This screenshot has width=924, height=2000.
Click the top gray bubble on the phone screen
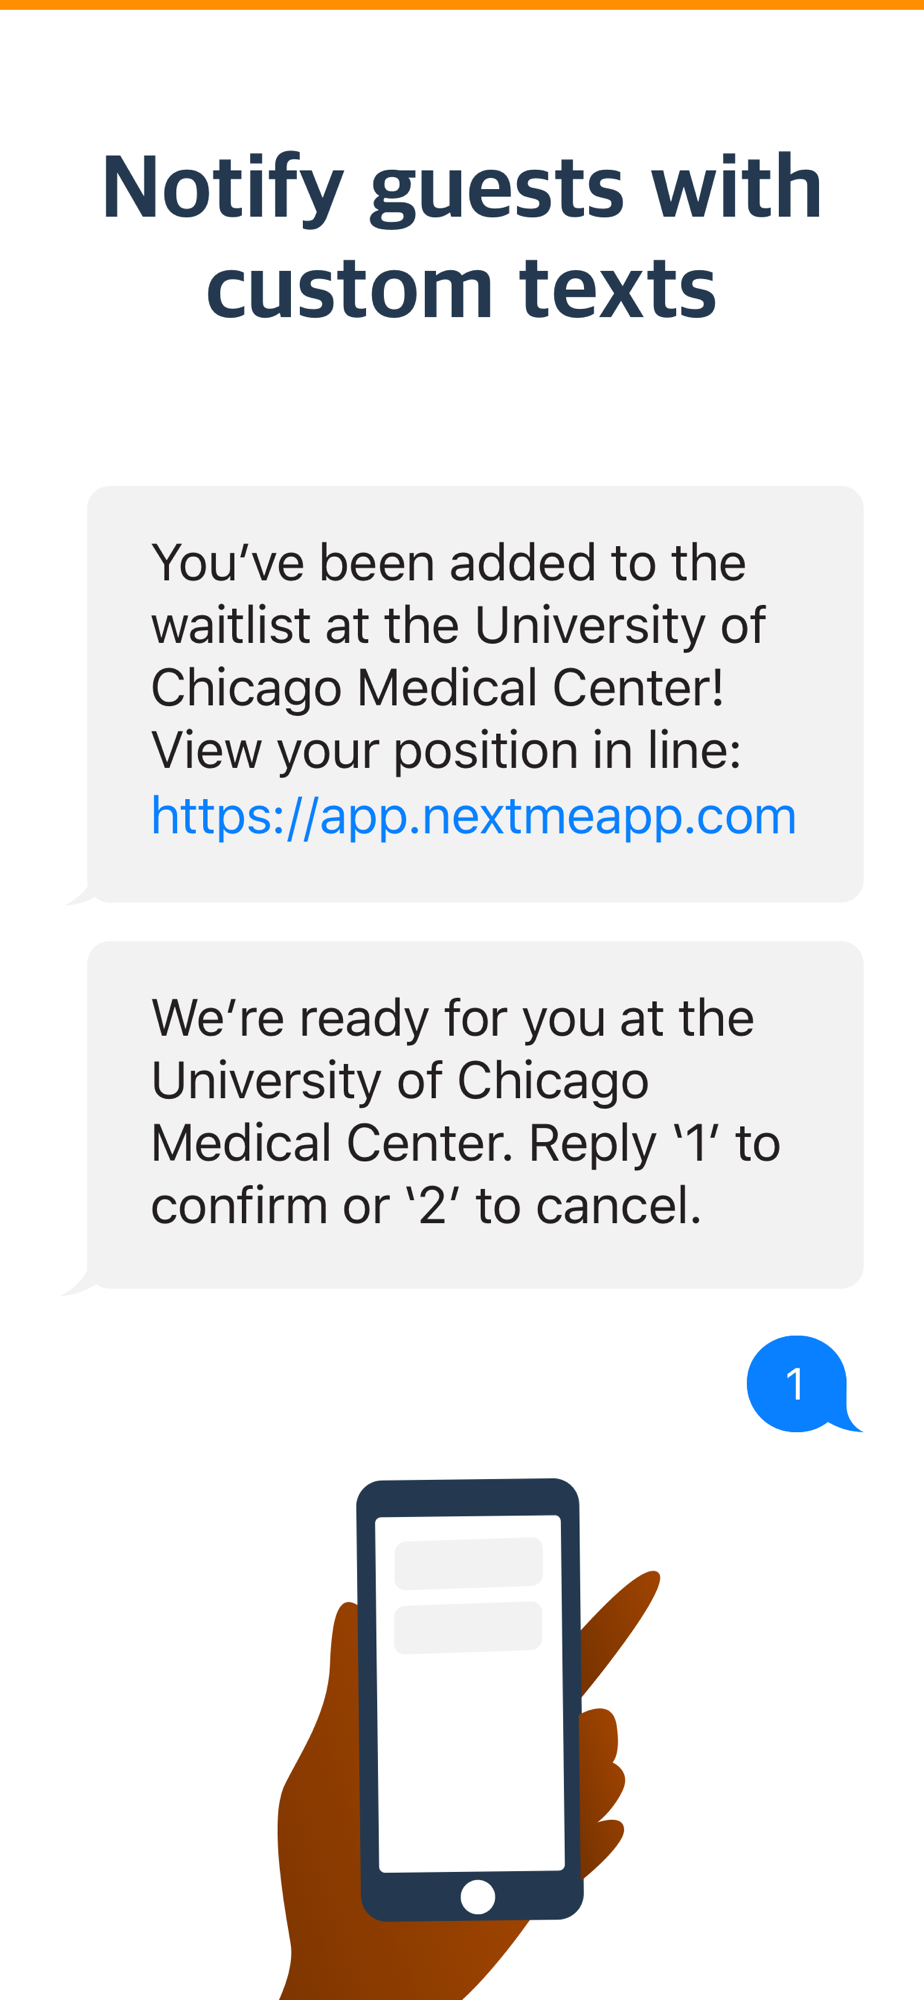pos(468,1563)
